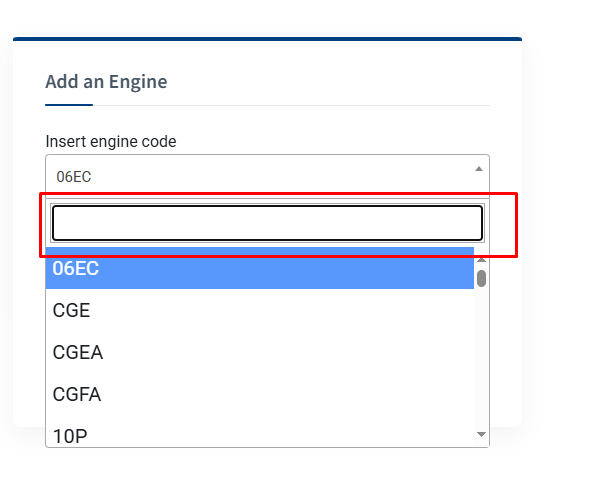
Task: Click the engine code search field
Action: [267, 223]
